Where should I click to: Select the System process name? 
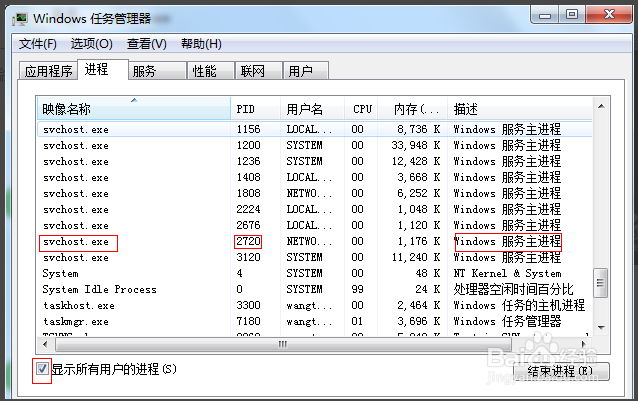(60, 273)
